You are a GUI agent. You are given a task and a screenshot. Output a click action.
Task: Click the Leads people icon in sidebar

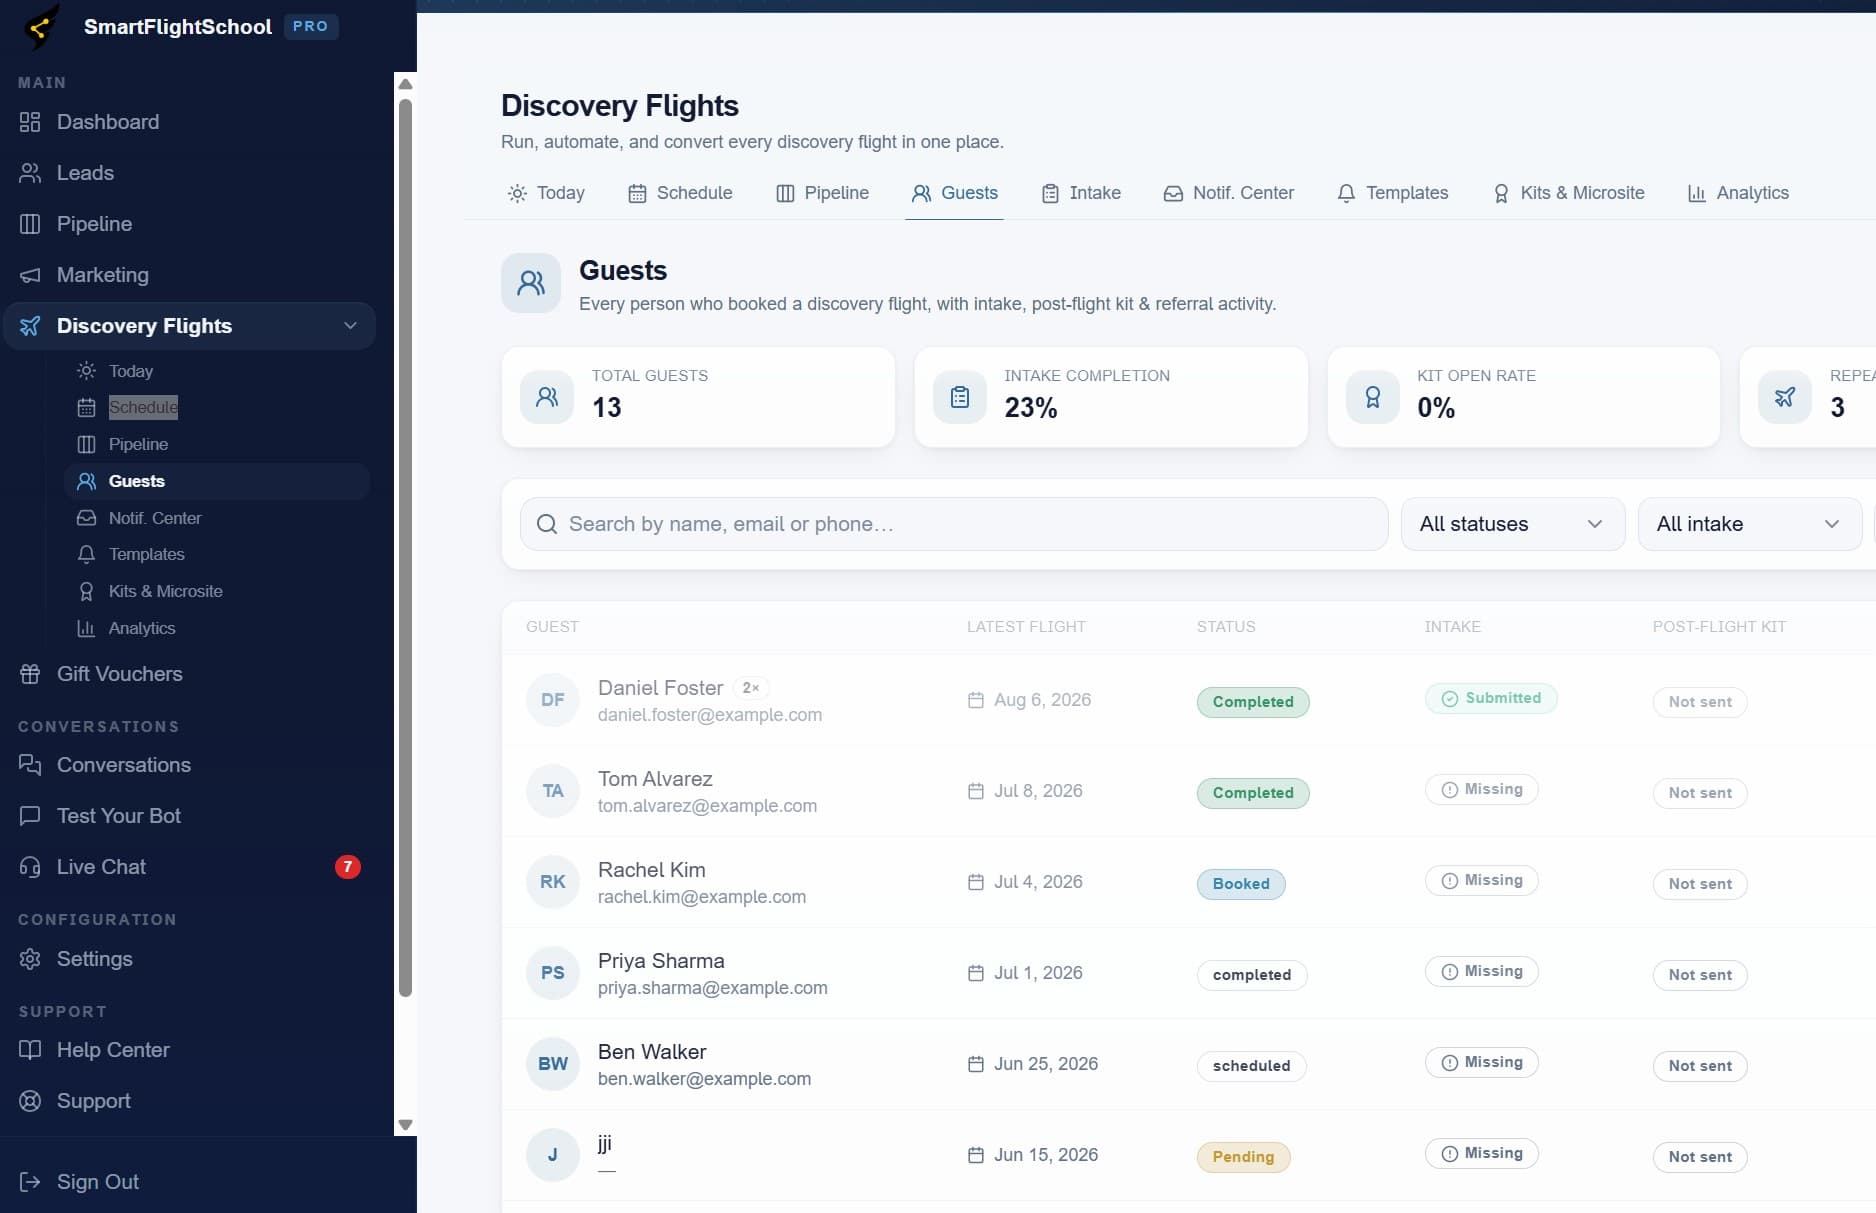[30, 173]
